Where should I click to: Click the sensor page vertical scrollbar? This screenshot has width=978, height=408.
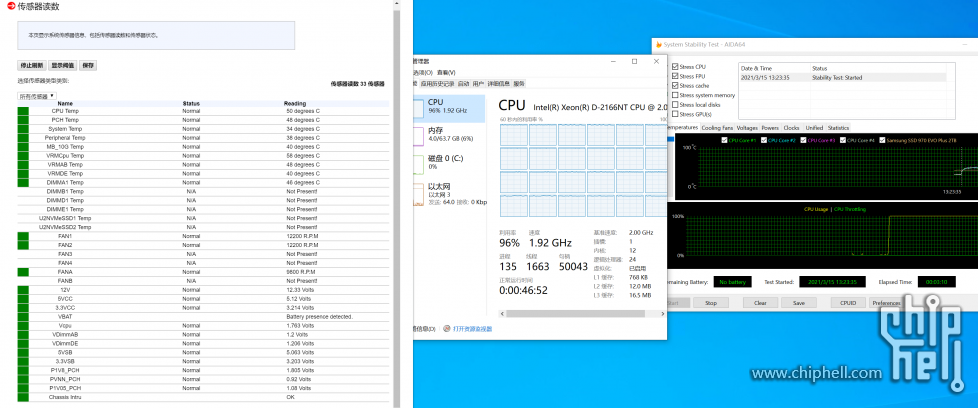[396, 206]
